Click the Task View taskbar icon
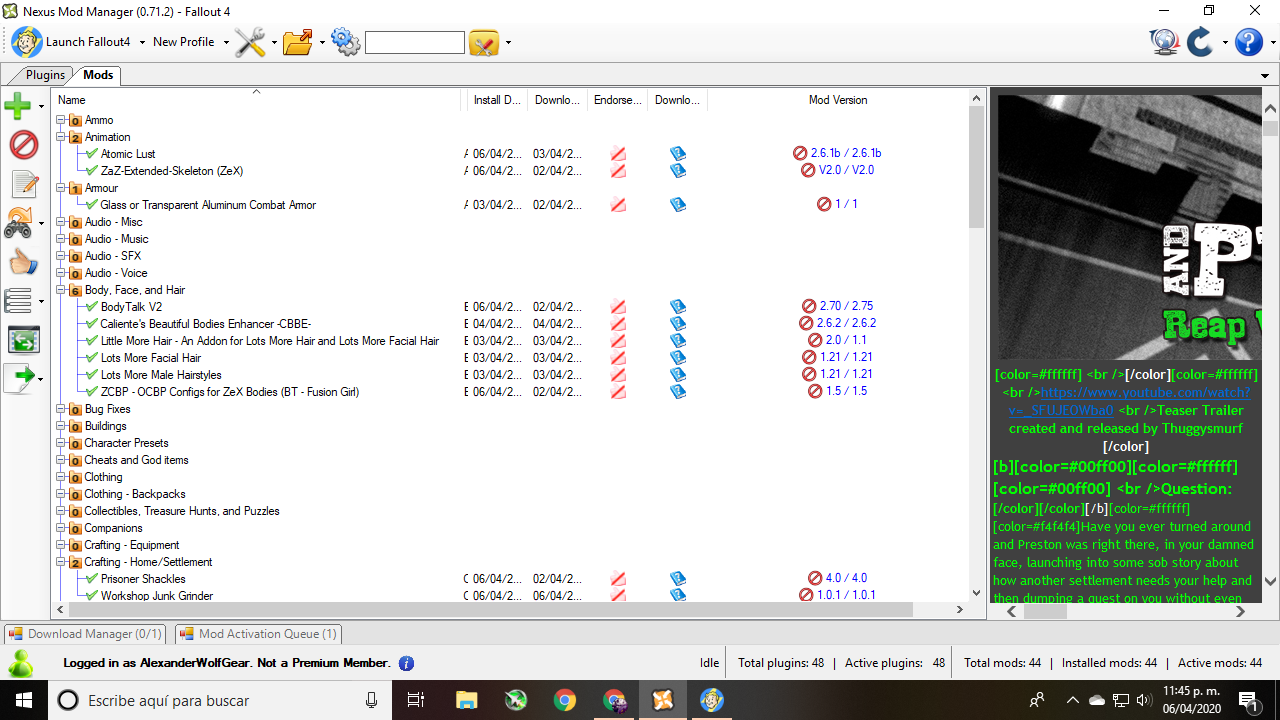Image resolution: width=1280 pixels, height=720 pixels. point(417,700)
